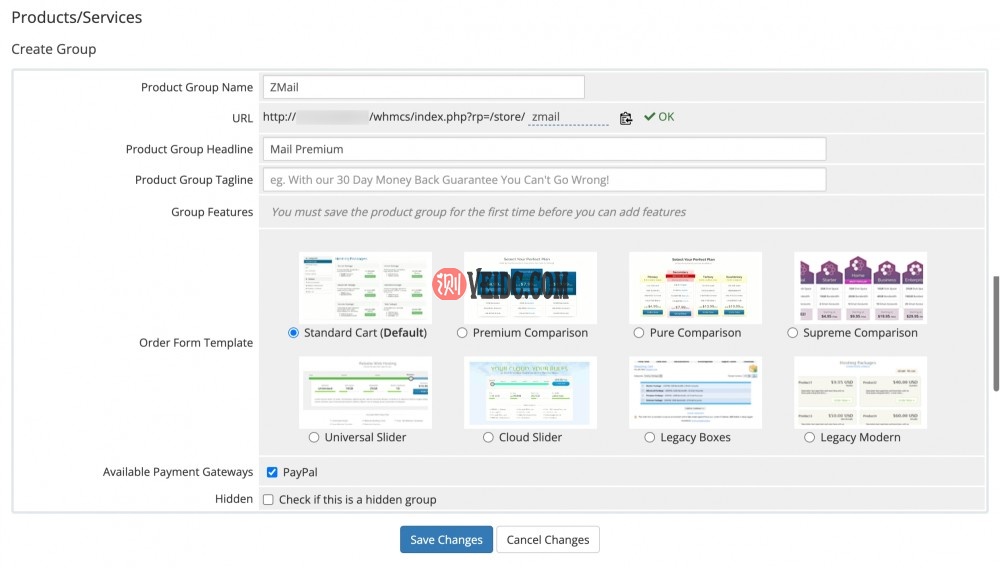The height and width of the screenshot is (568, 1000).
Task: Uncheck the PayPal payment gateway
Action: tap(272, 472)
